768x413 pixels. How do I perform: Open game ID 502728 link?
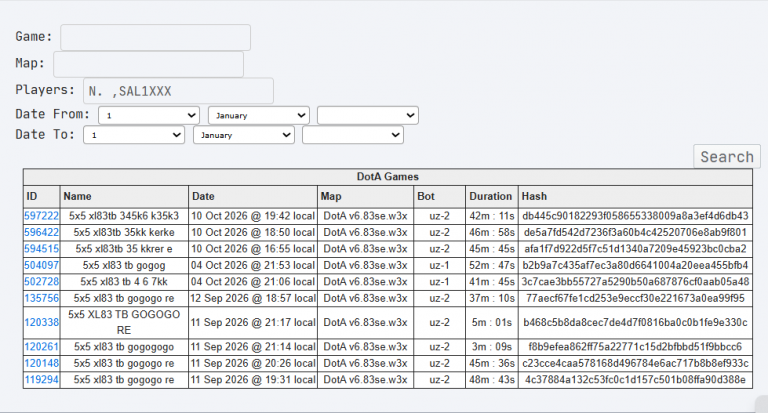coord(41,282)
